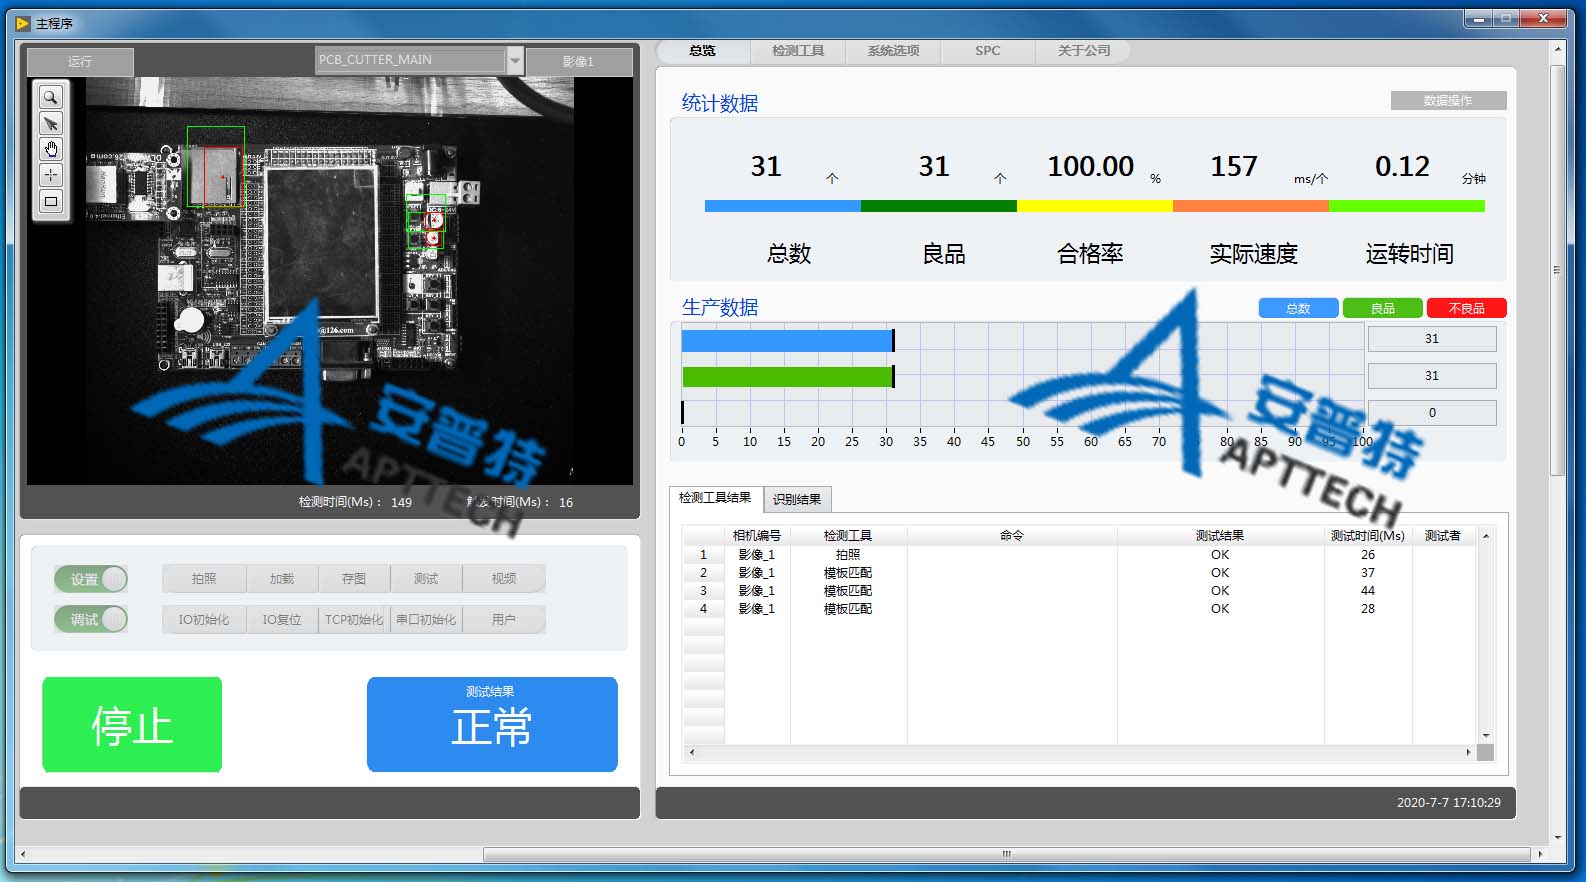Click the results table scroll-up arrow

click(1486, 536)
